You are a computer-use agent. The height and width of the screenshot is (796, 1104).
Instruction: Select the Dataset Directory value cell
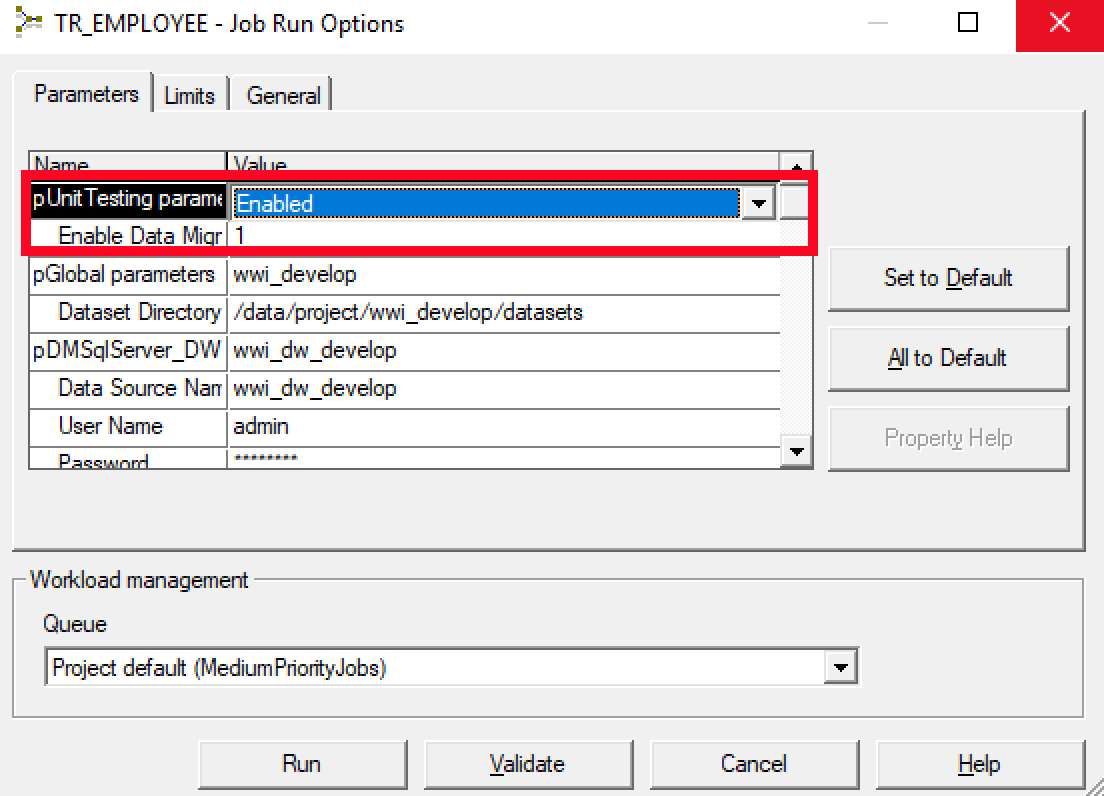tap(400, 312)
